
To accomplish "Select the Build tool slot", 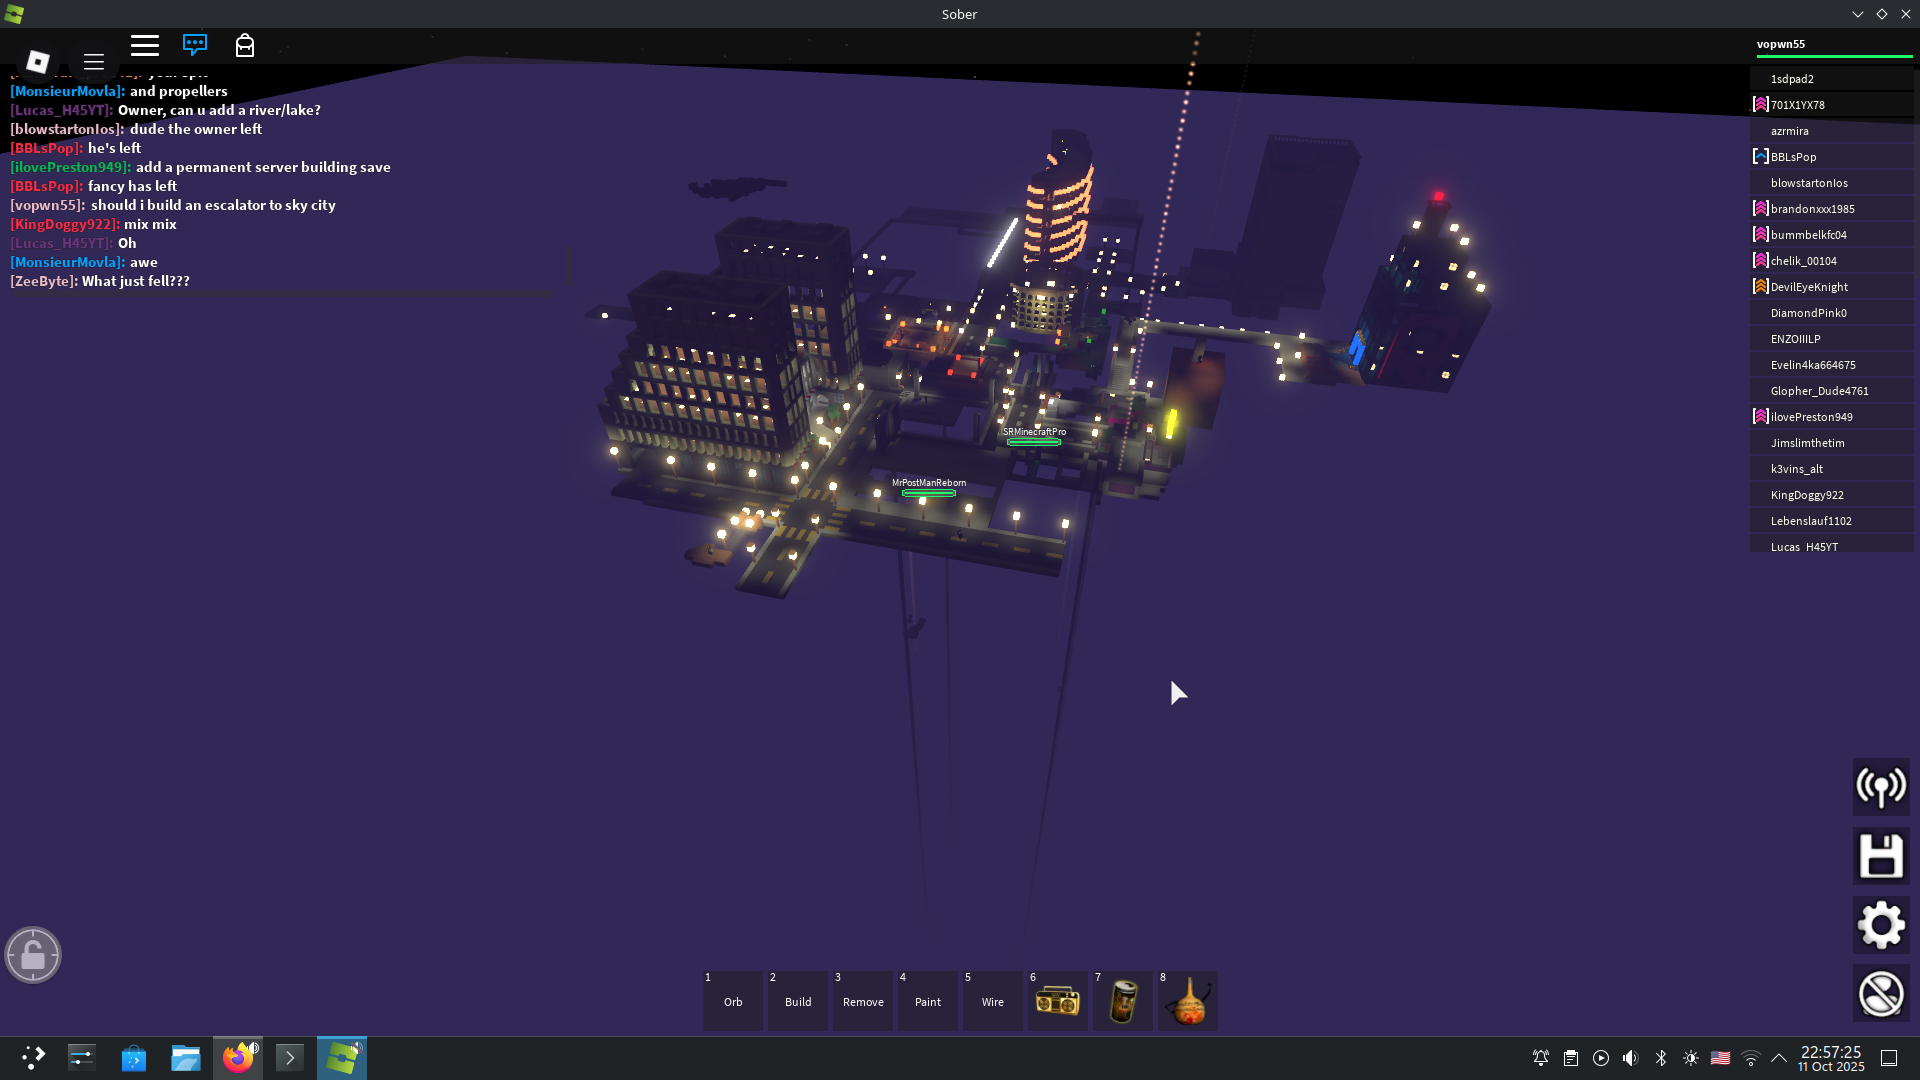I will [x=798, y=1001].
